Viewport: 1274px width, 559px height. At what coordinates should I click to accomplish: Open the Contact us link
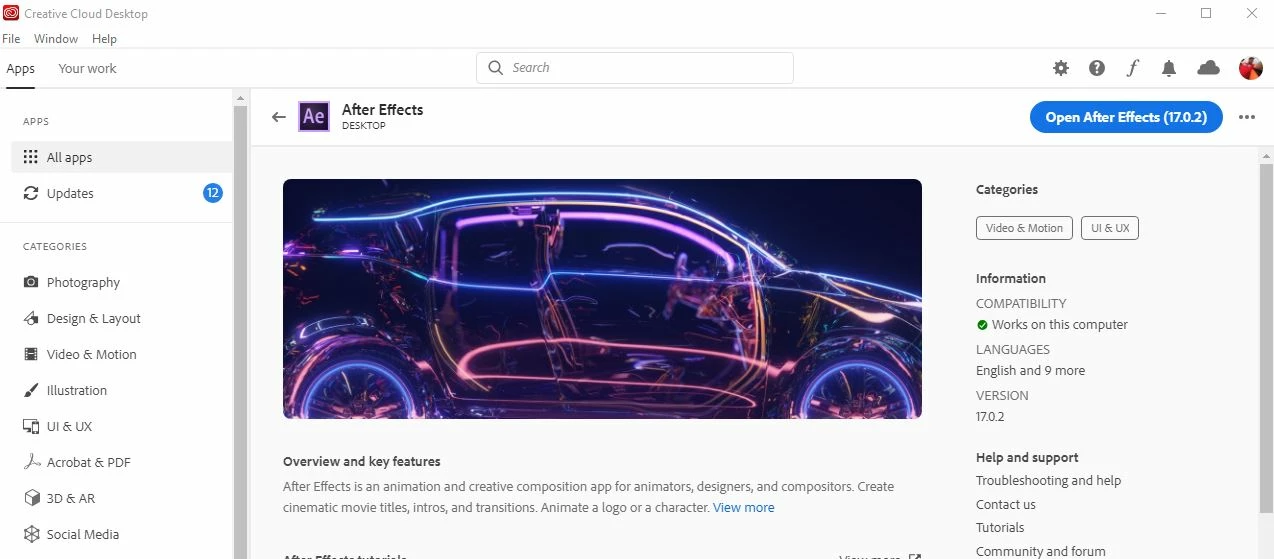[1006, 505]
